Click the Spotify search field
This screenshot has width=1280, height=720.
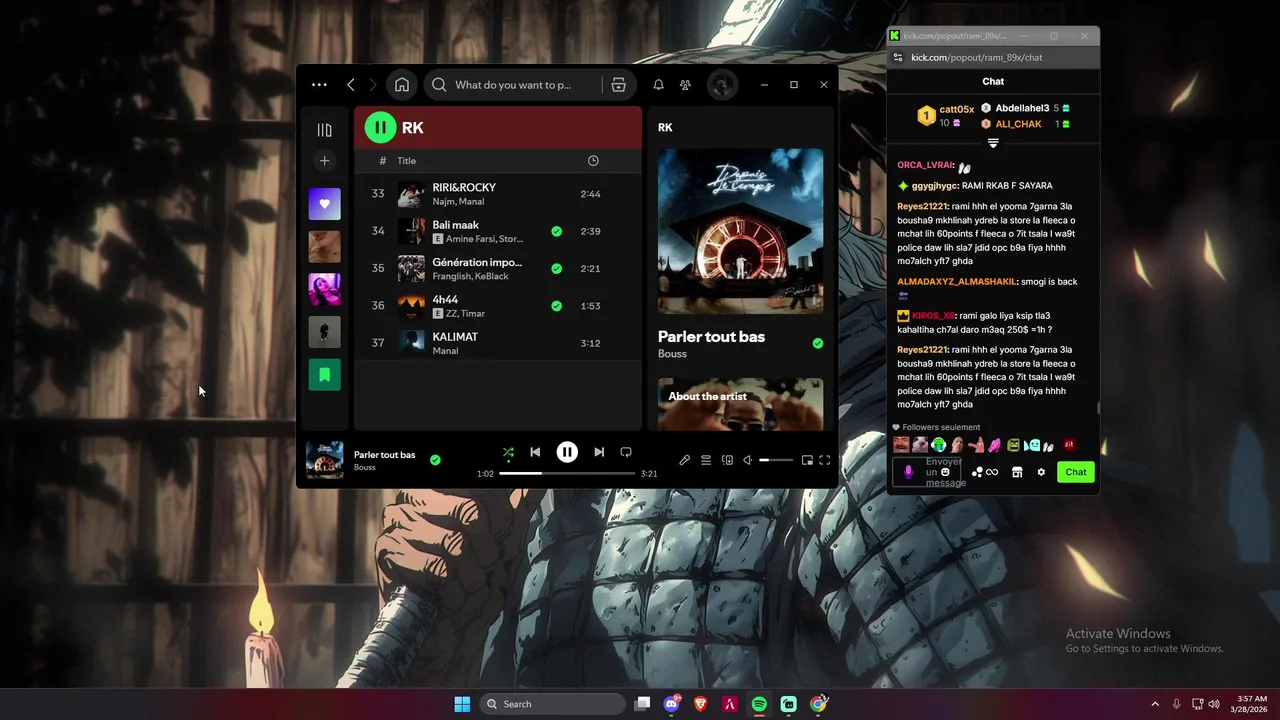coord(515,85)
